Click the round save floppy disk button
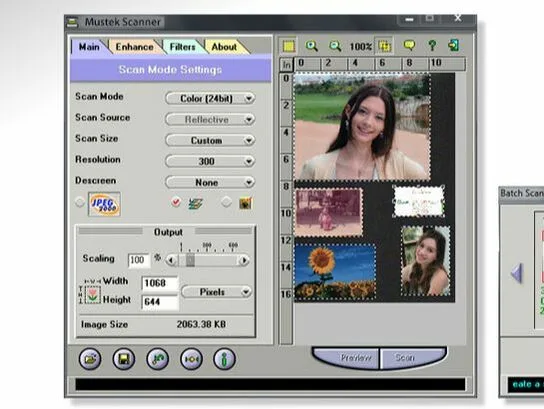 (x=124, y=359)
